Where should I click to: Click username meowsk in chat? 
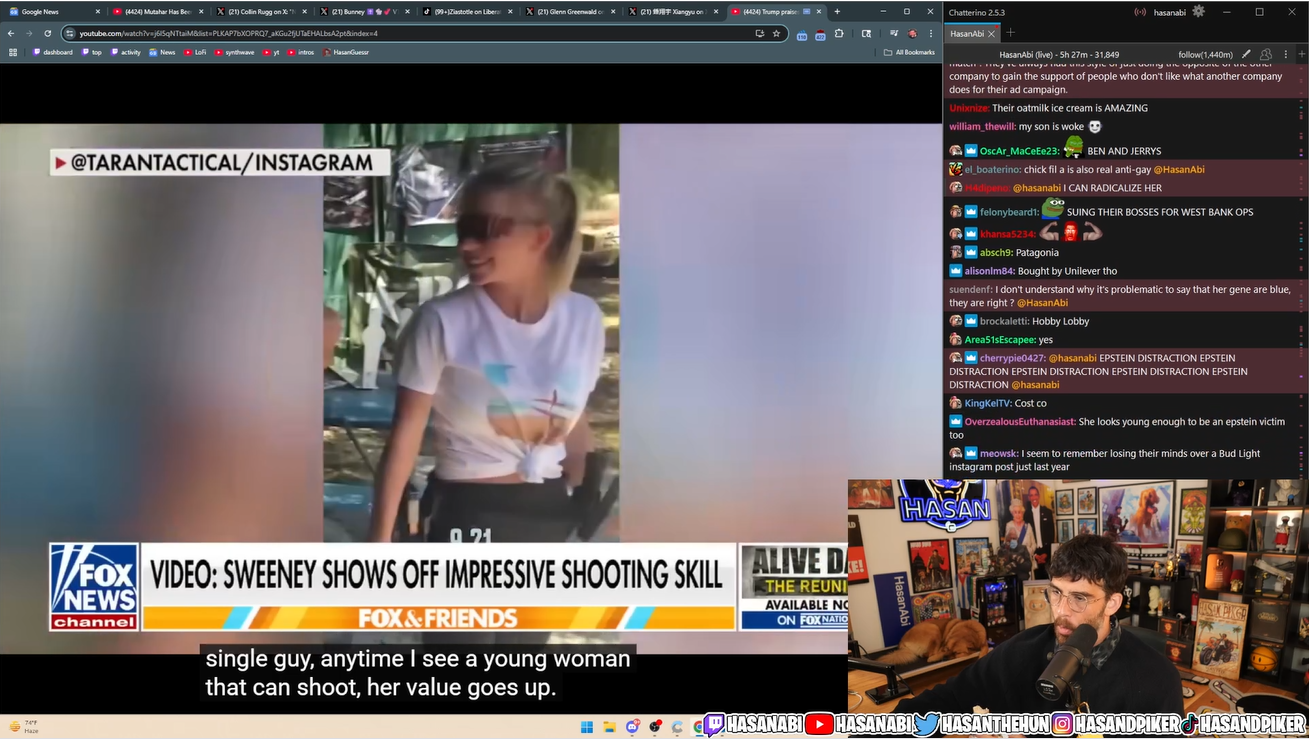[x=999, y=453]
